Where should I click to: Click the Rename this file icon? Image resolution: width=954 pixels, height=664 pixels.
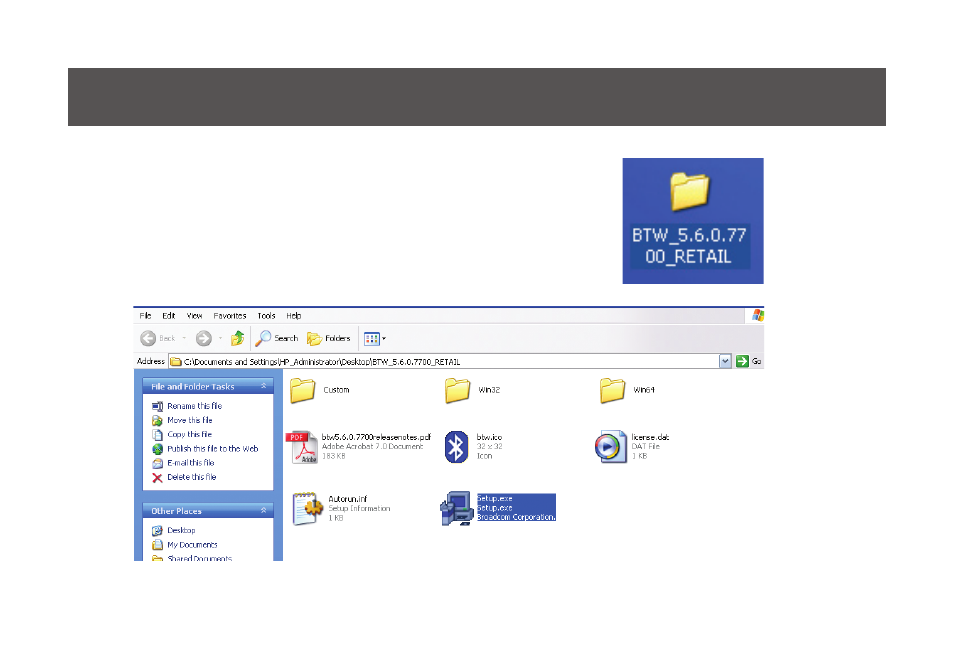point(157,406)
